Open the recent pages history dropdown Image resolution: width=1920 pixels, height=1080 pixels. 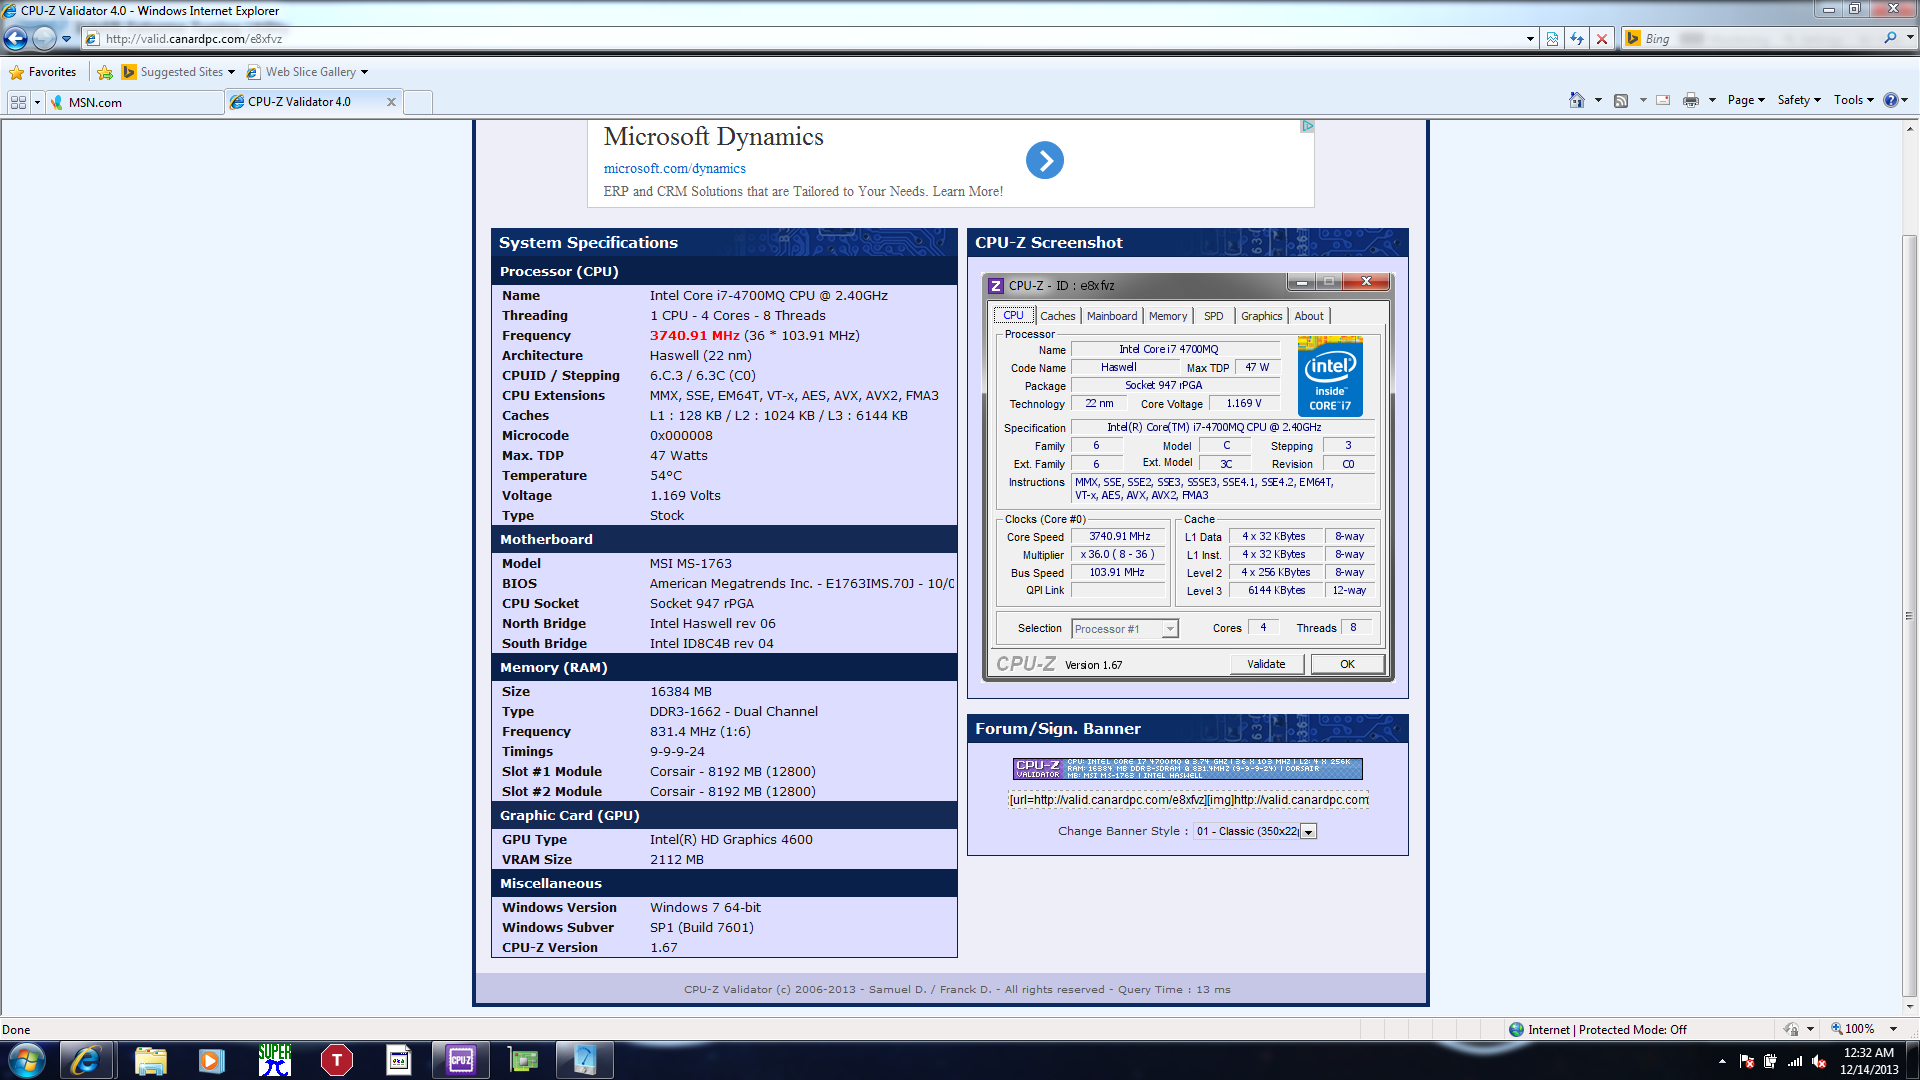pos(66,39)
